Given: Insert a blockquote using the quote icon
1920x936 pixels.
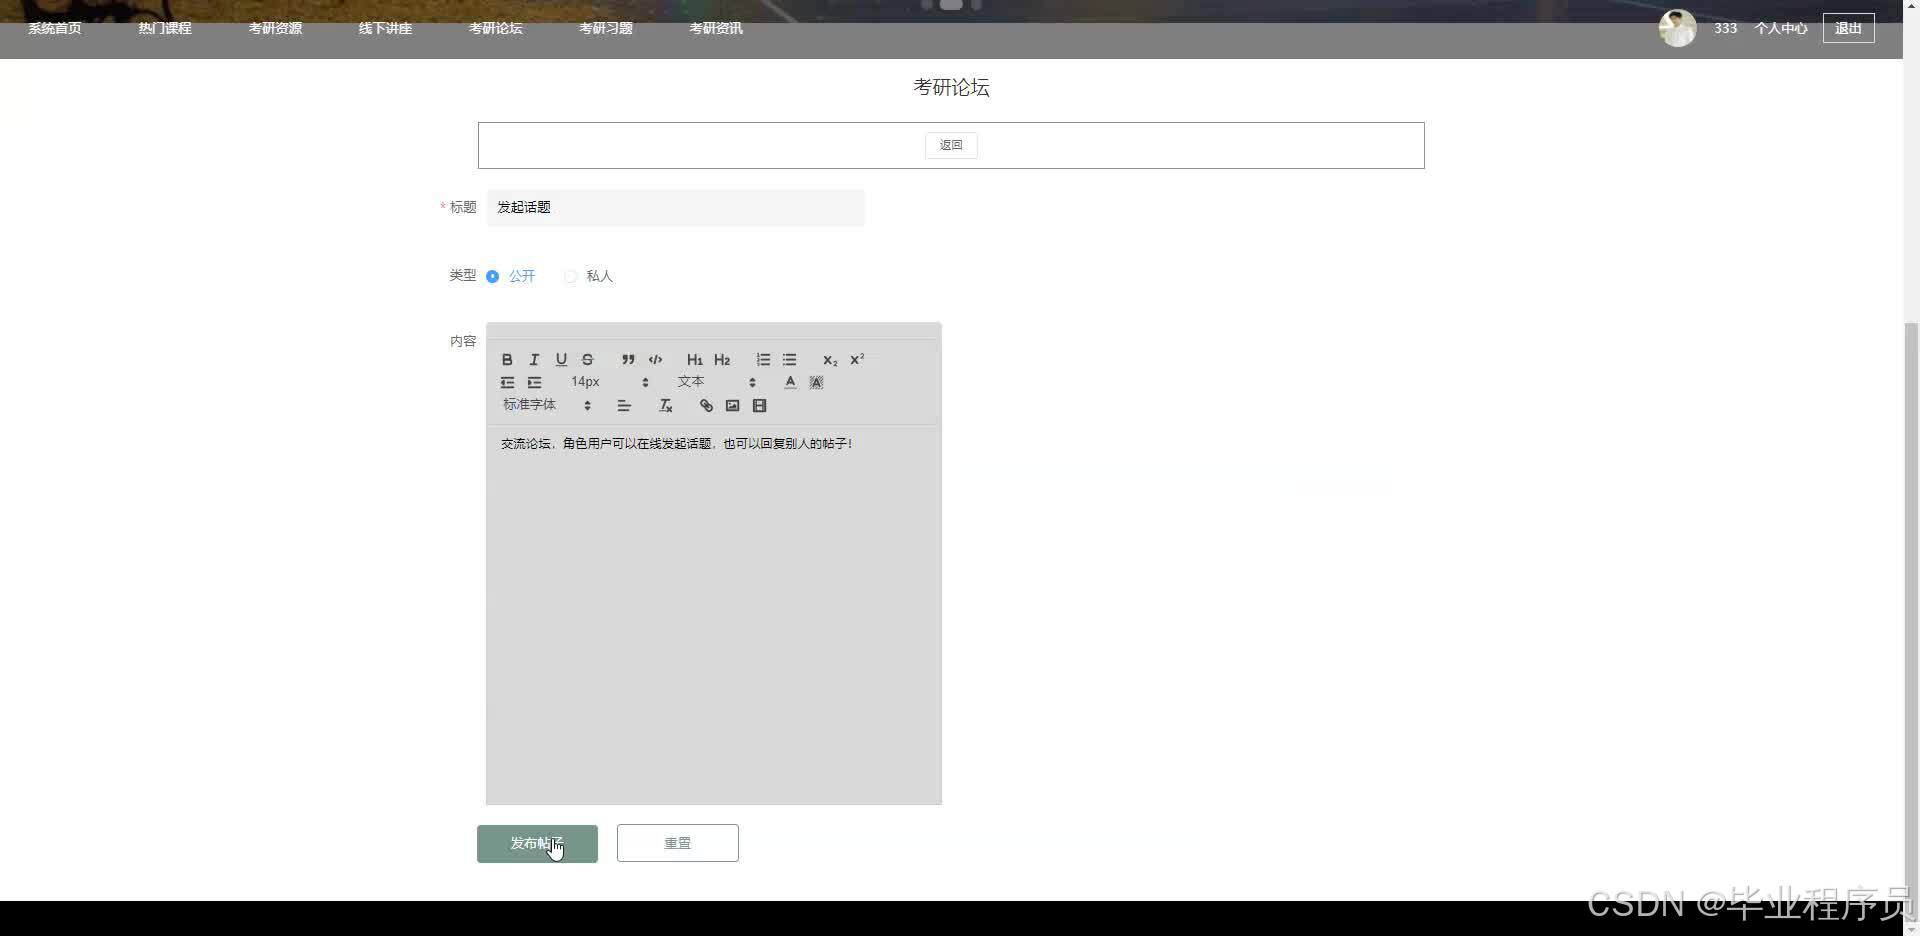Looking at the screenshot, I should (x=628, y=359).
